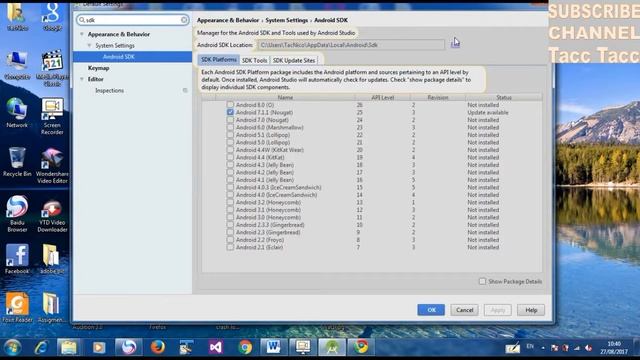Viewport: 640px width, 360px height.
Task: Click the search magnifier icon
Action: point(82,20)
